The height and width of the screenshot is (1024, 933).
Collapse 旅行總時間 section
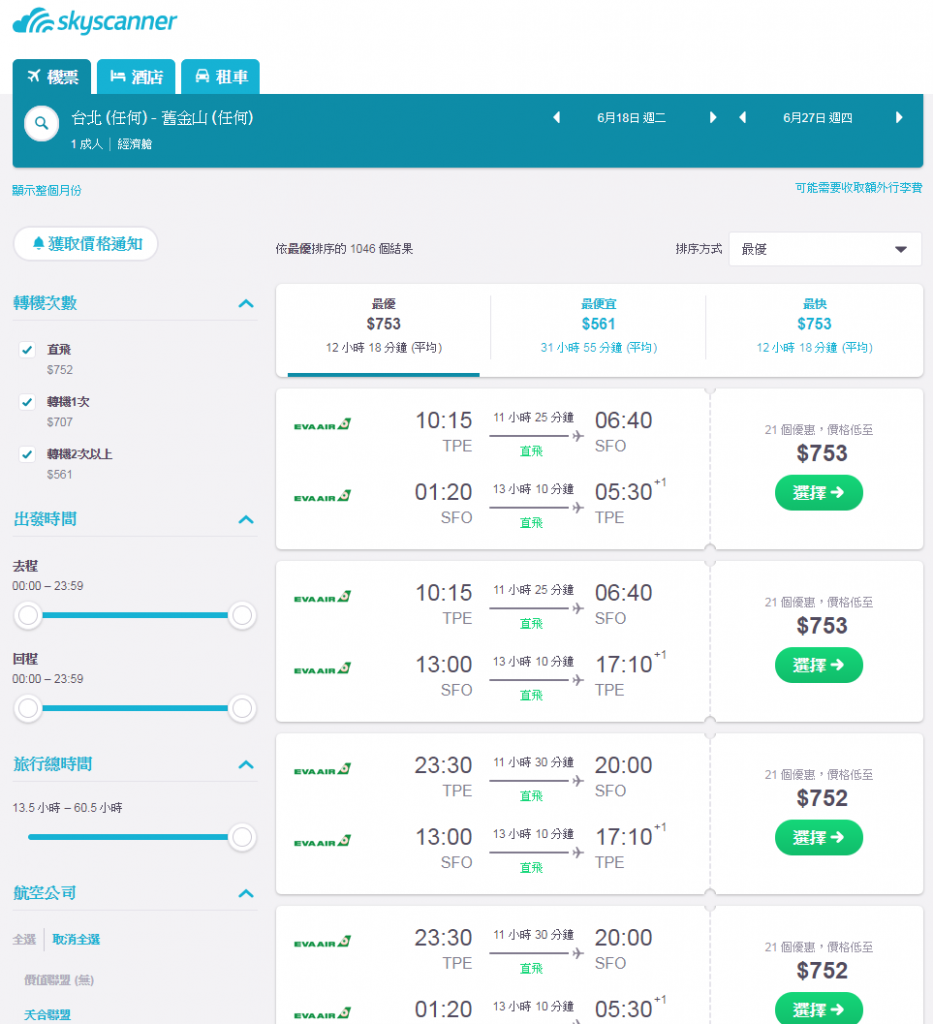246,765
